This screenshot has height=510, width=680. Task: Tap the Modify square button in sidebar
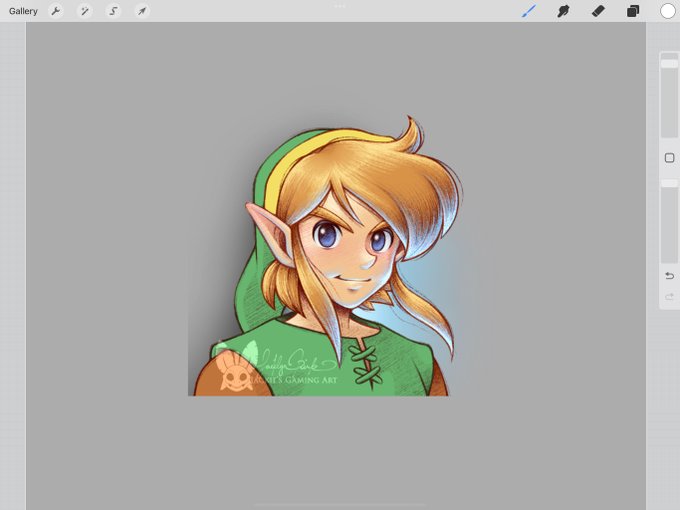pyautogui.click(x=669, y=157)
